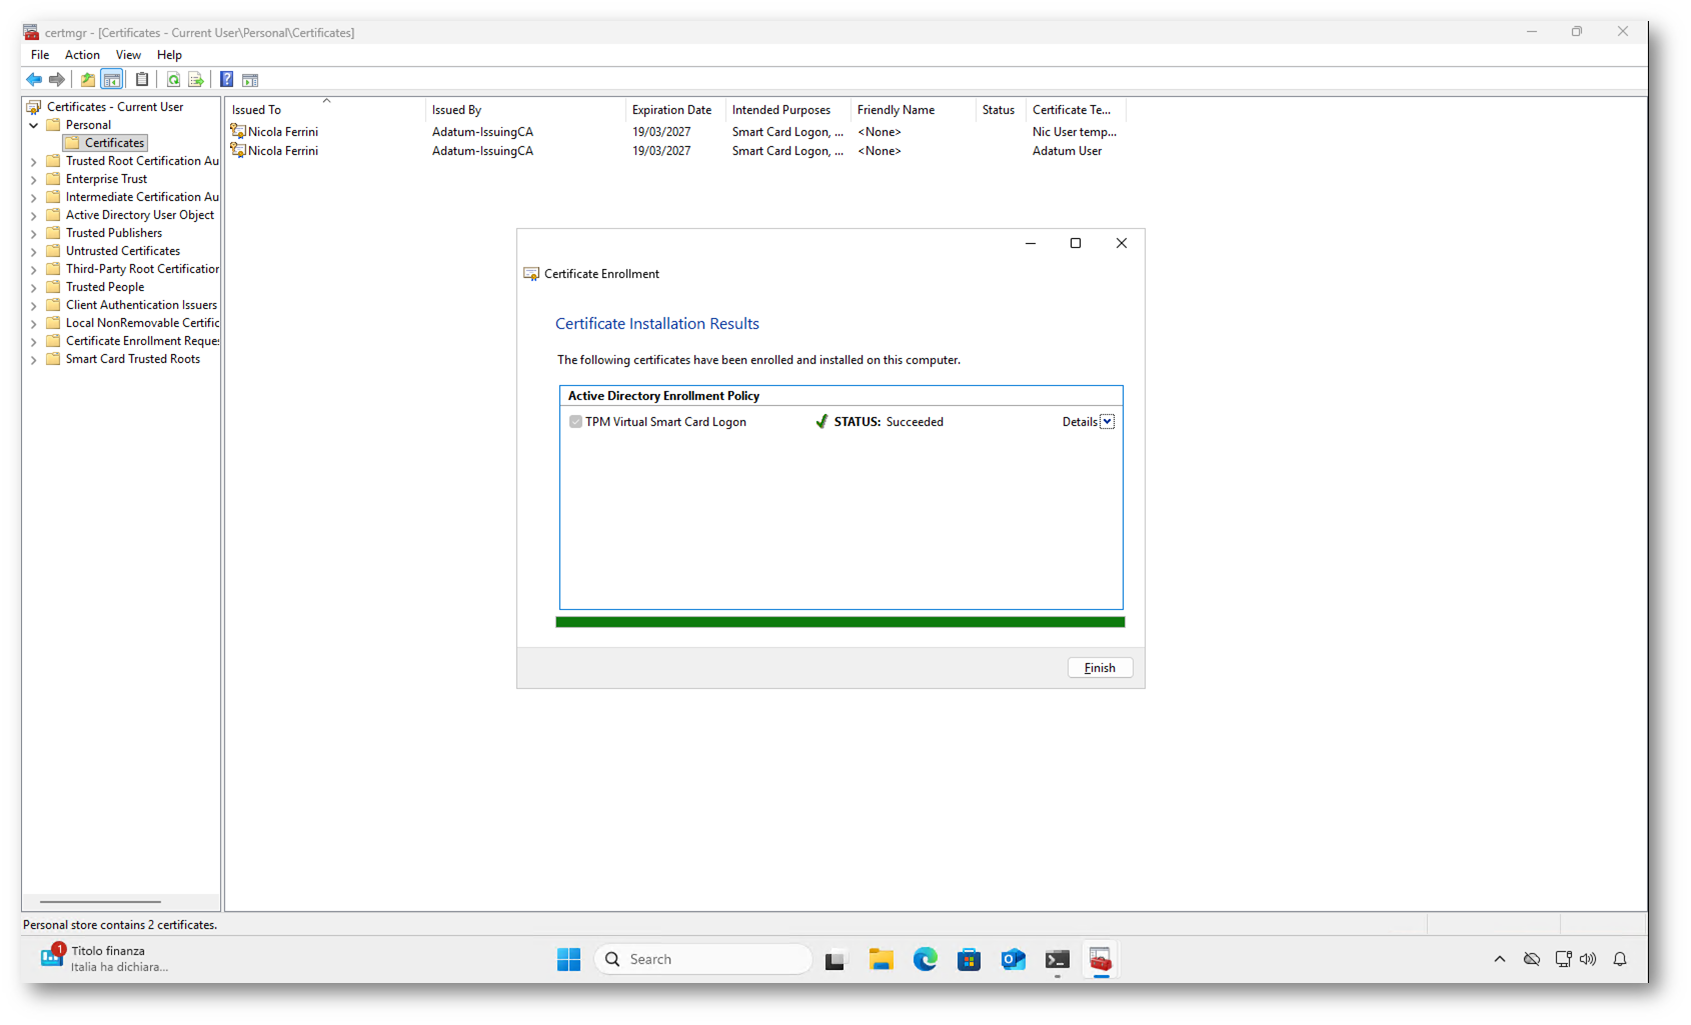This screenshot has height=1025, width=1691.
Task: Open File Explorer from the taskbar
Action: [880, 959]
